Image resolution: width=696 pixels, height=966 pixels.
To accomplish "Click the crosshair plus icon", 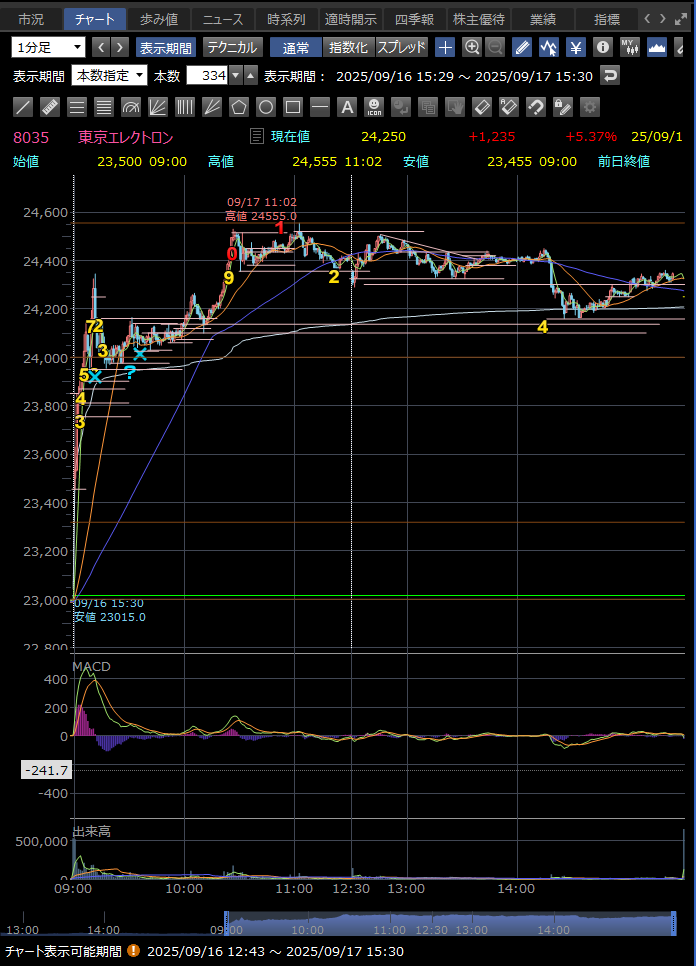I will tap(446, 47).
